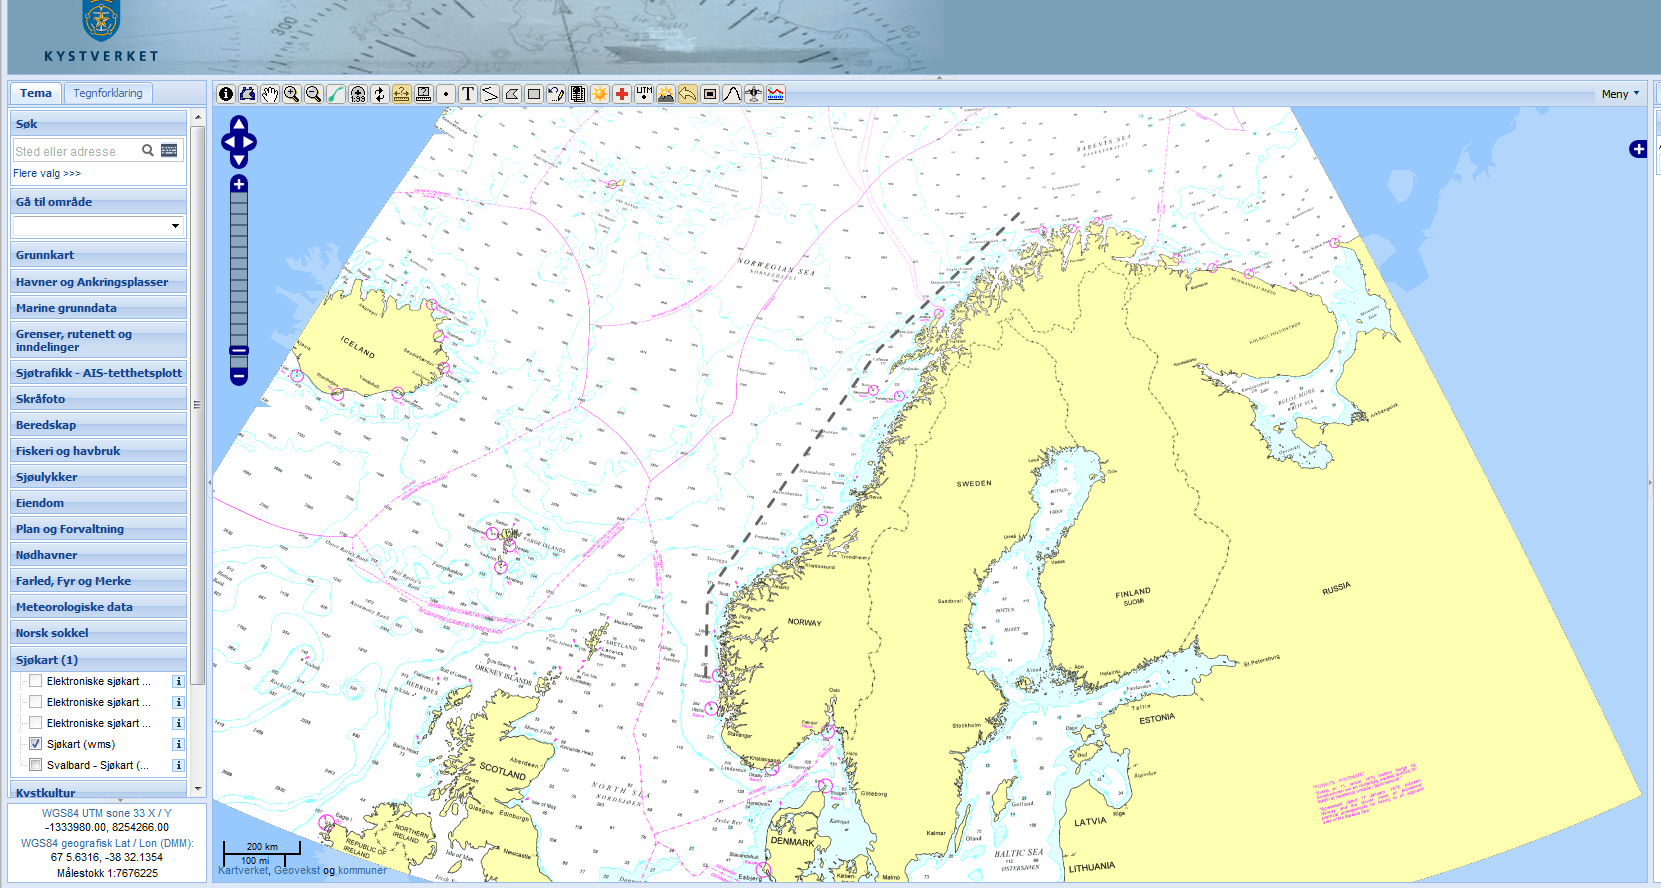1661x888 pixels.
Task: Click the edit drawing pencil-arrow icon
Action: pos(556,94)
